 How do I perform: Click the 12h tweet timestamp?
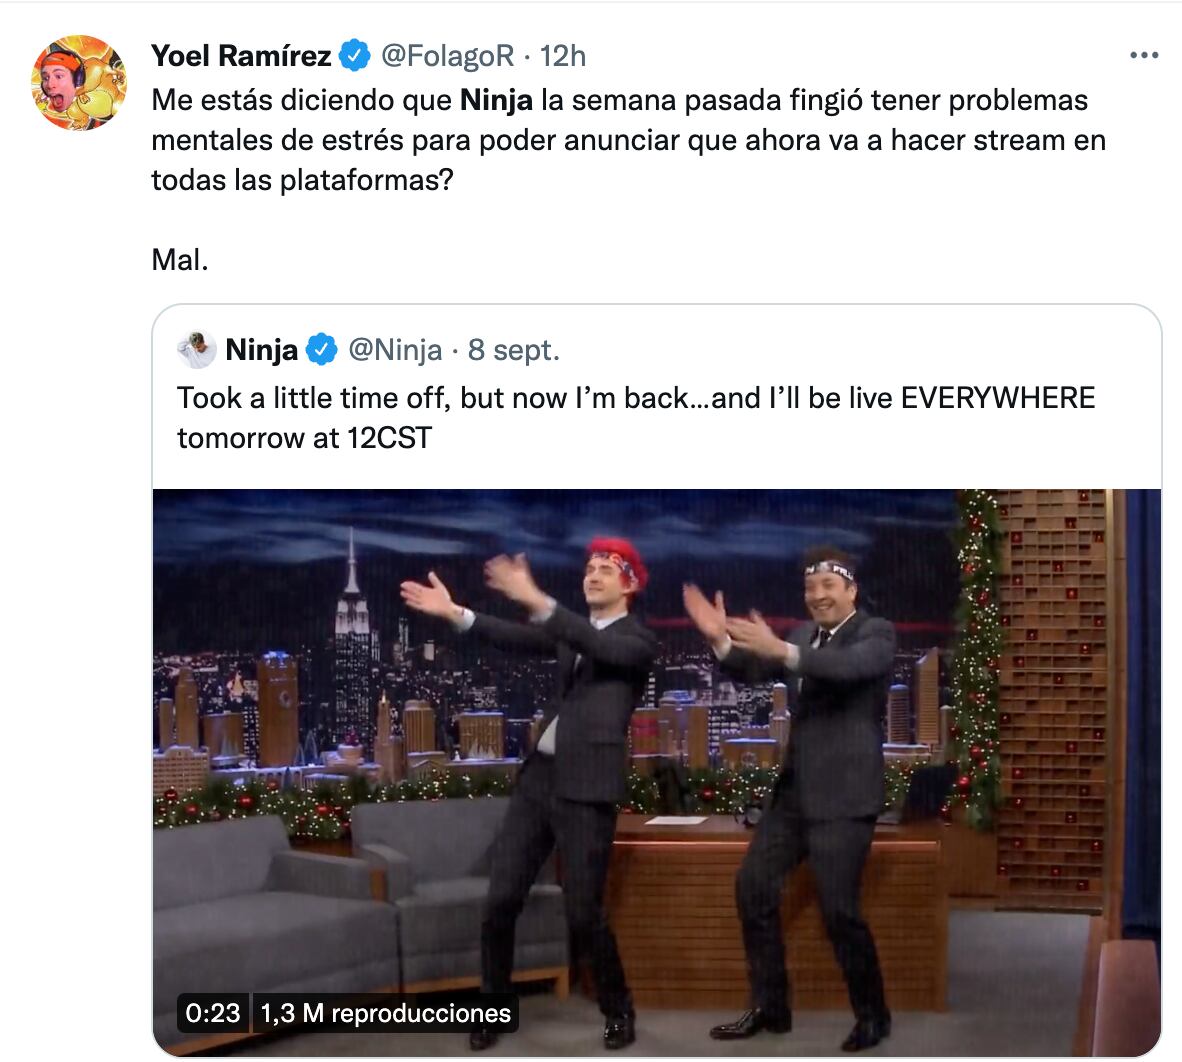click(563, 57)
